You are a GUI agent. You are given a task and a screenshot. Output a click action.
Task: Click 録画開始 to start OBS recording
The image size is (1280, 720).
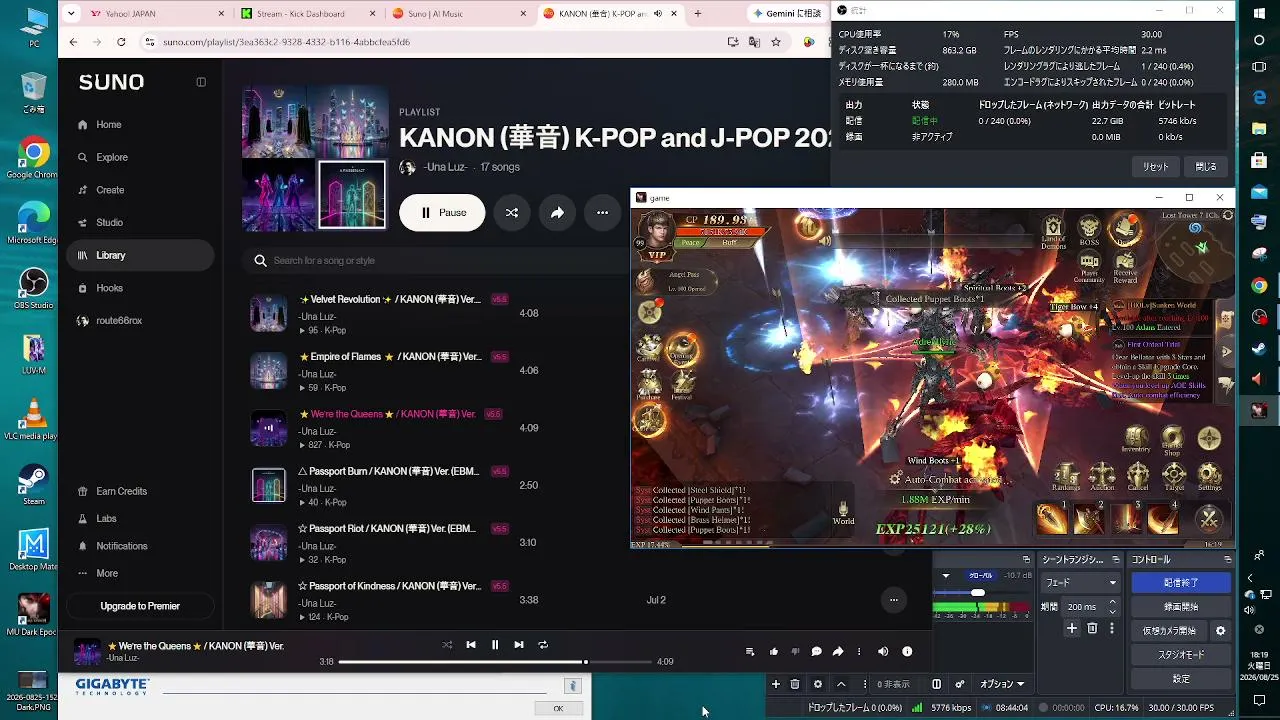pos(1181,607)
